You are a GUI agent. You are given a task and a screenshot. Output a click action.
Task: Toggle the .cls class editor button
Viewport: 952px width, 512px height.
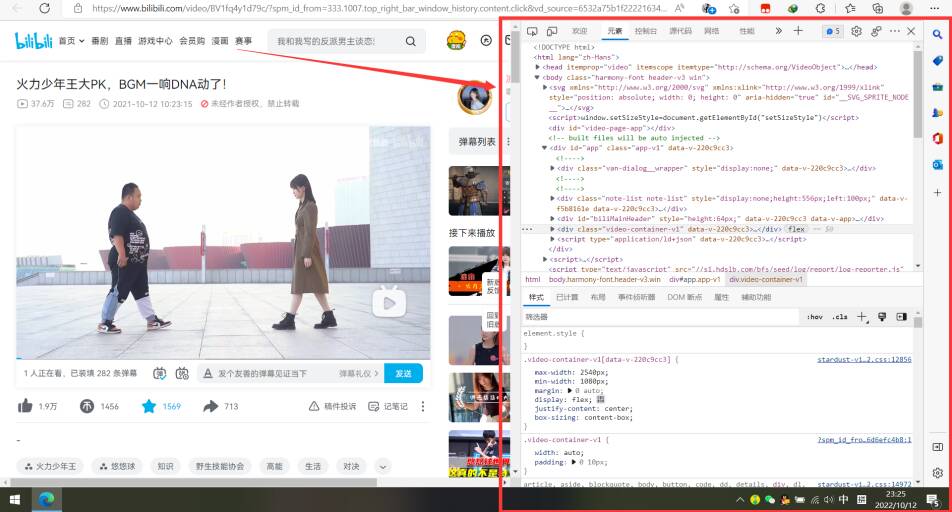840,316
